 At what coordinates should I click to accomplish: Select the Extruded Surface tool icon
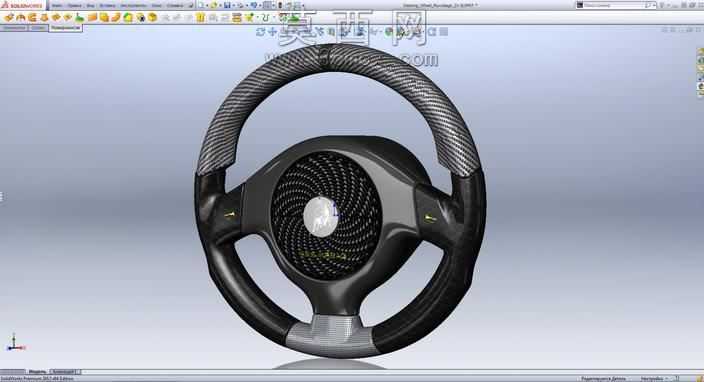9,18
